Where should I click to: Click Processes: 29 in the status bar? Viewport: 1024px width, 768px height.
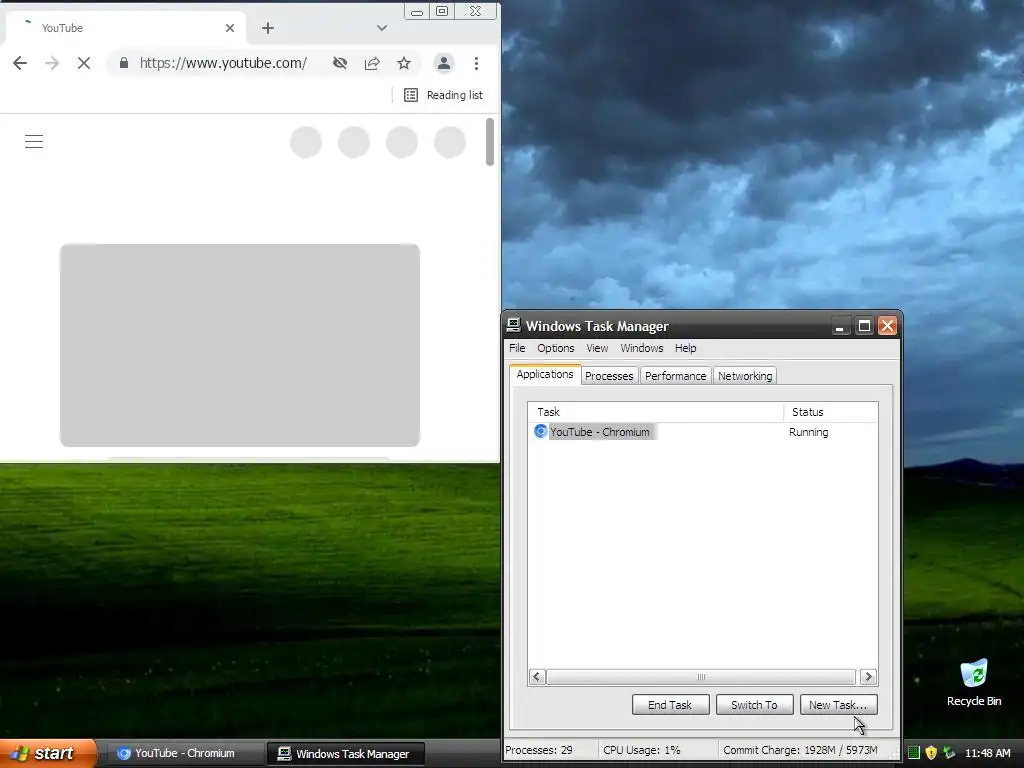click(x=539, y=750)
